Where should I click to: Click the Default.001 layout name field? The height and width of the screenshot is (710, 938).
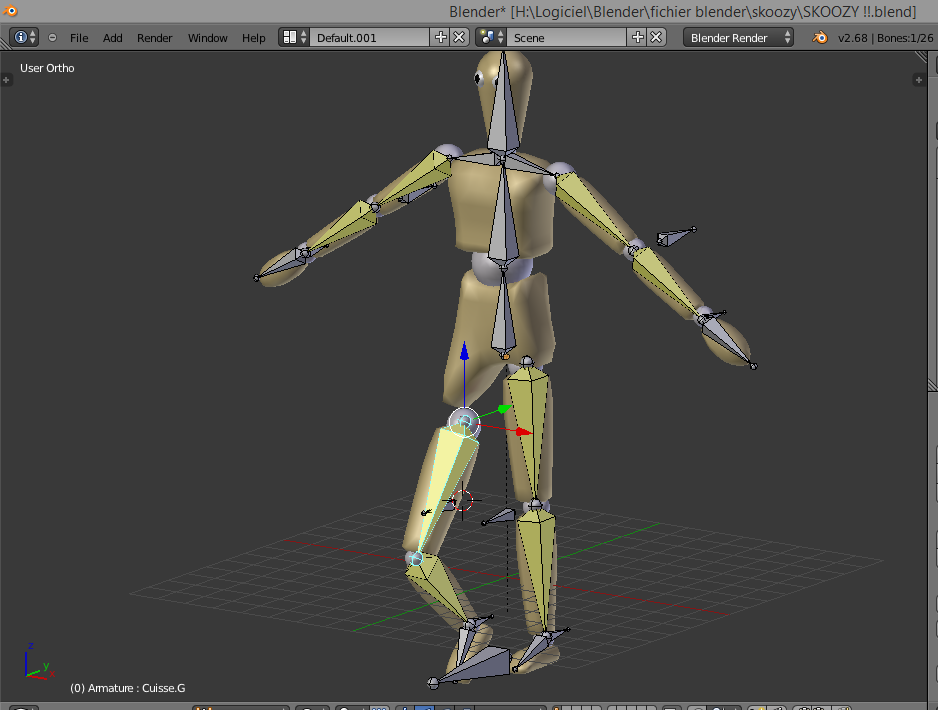(370, 36)
